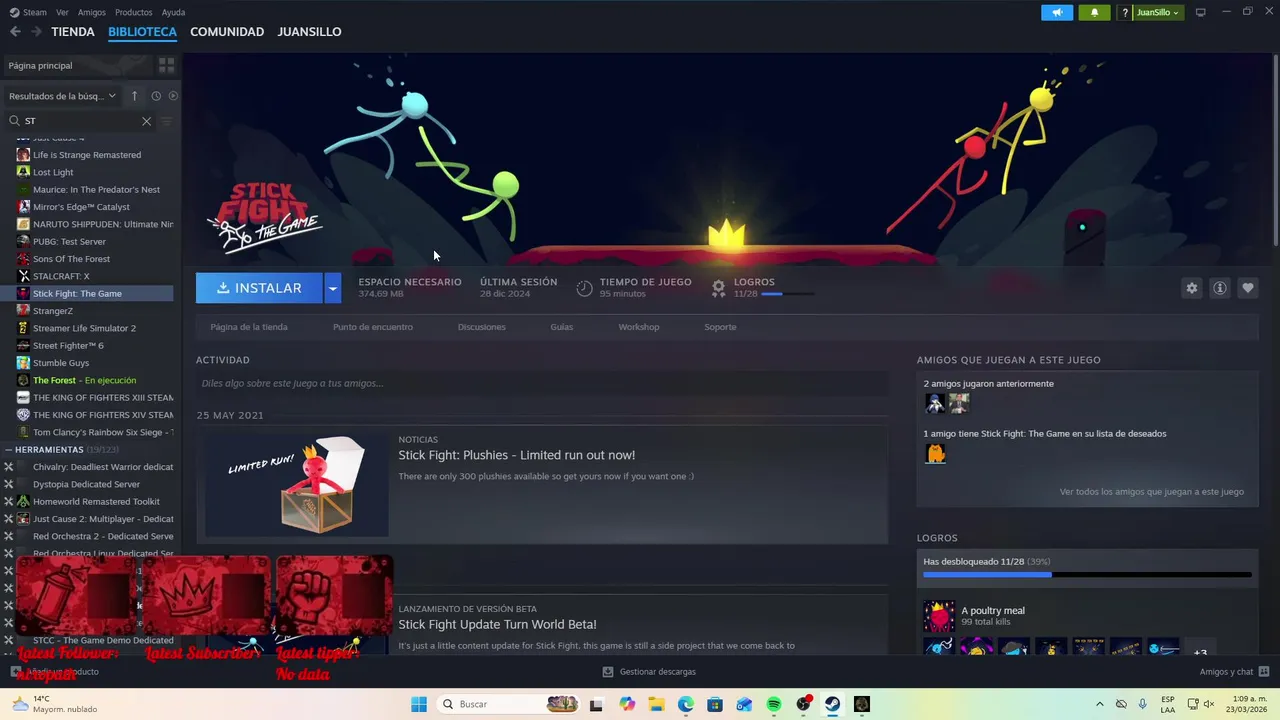Go to the COMUNIDAD tab
The image size is (1280, 720).
pyautogui.click(x=227, y=32)
